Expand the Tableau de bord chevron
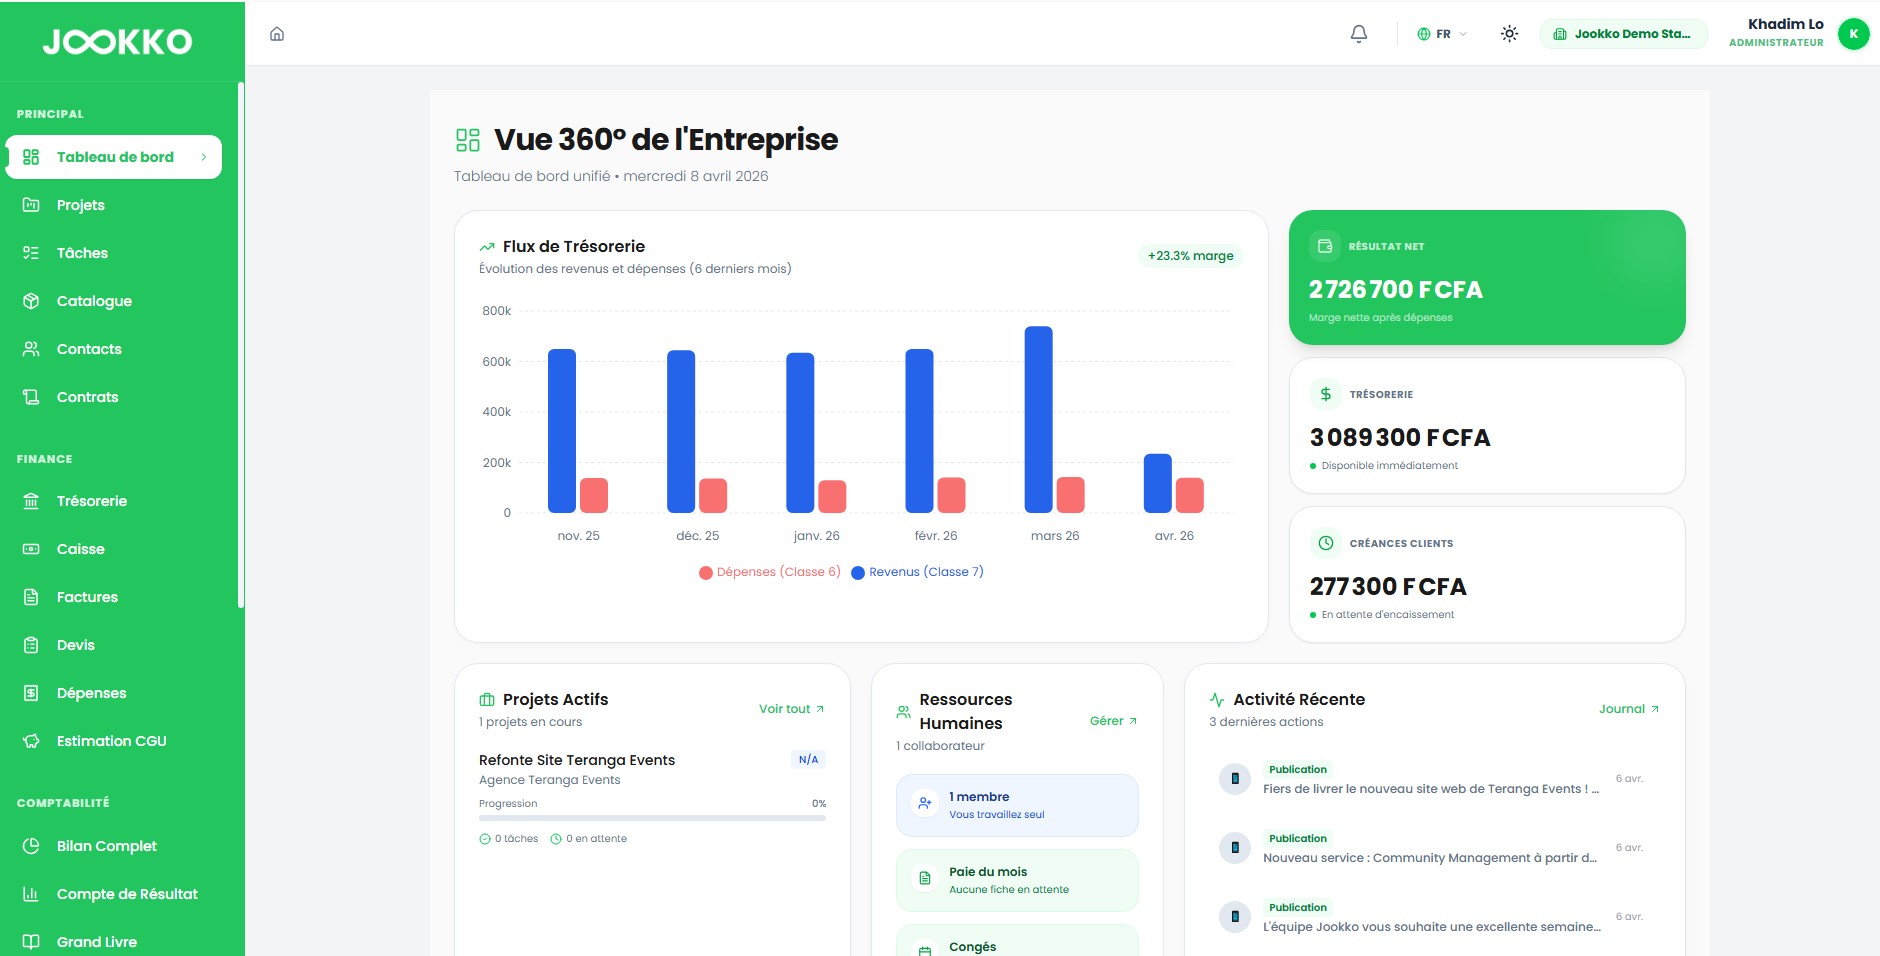 204,157
